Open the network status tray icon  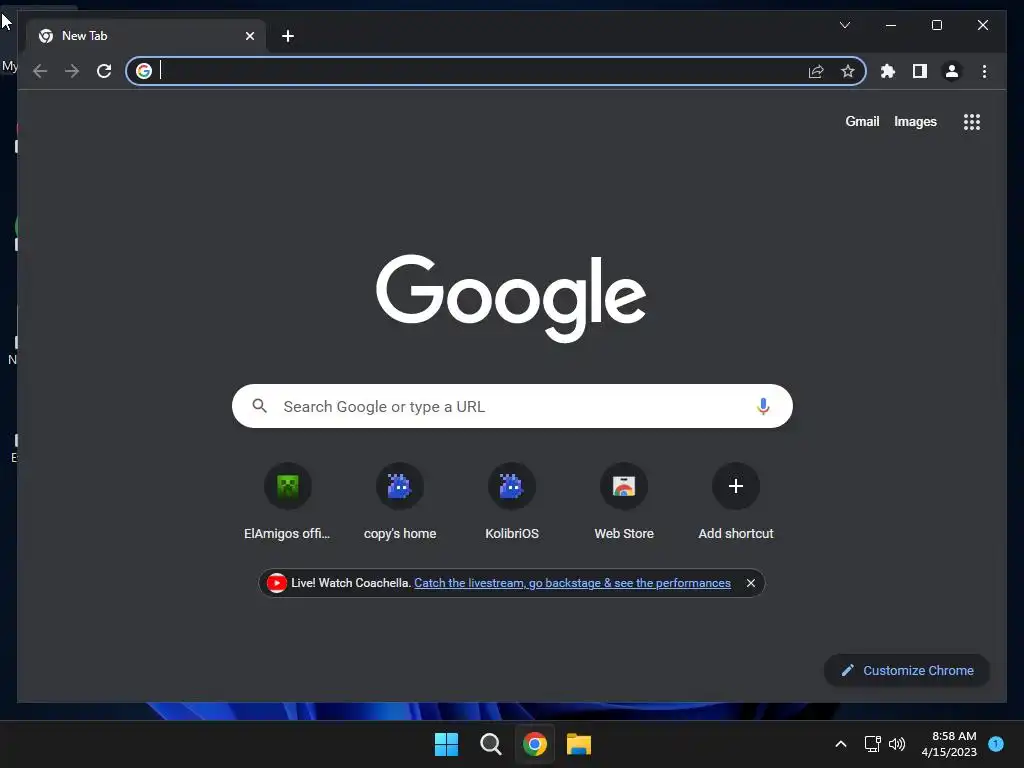(x=872, y=744)
